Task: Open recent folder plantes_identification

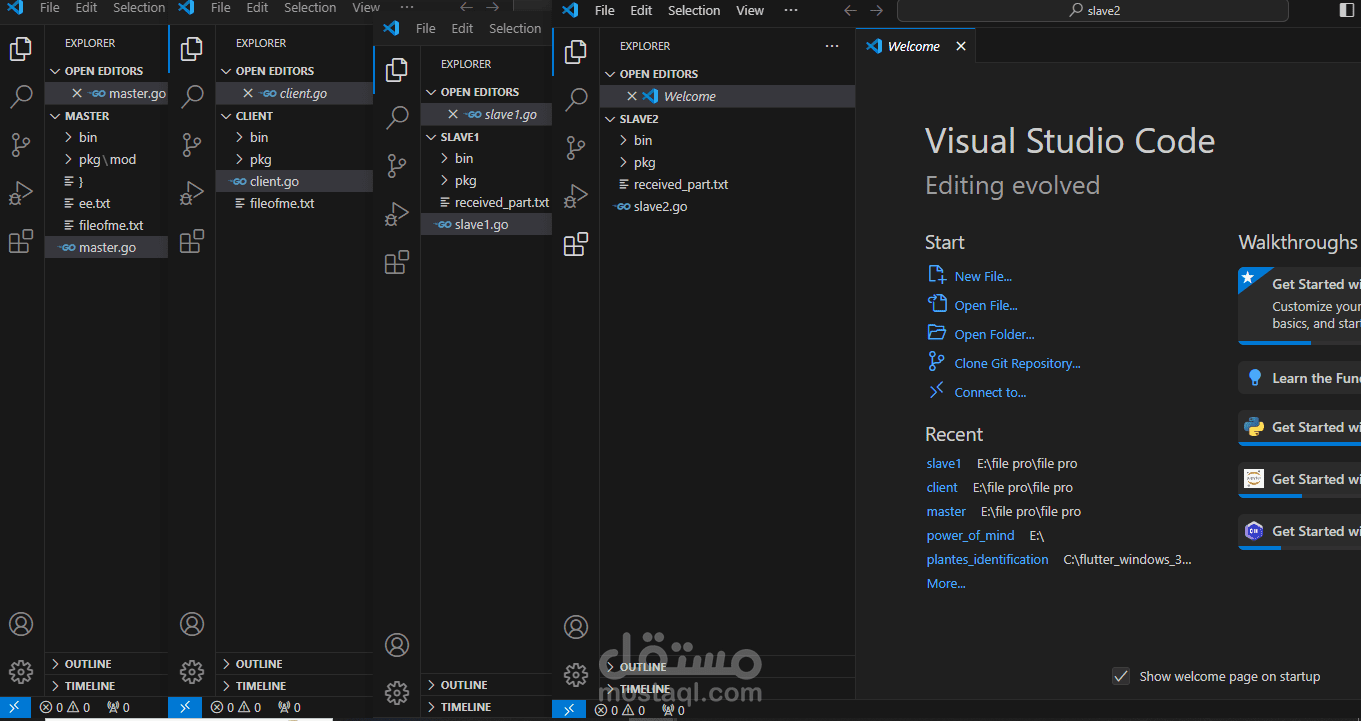Action: pos(988,559)
